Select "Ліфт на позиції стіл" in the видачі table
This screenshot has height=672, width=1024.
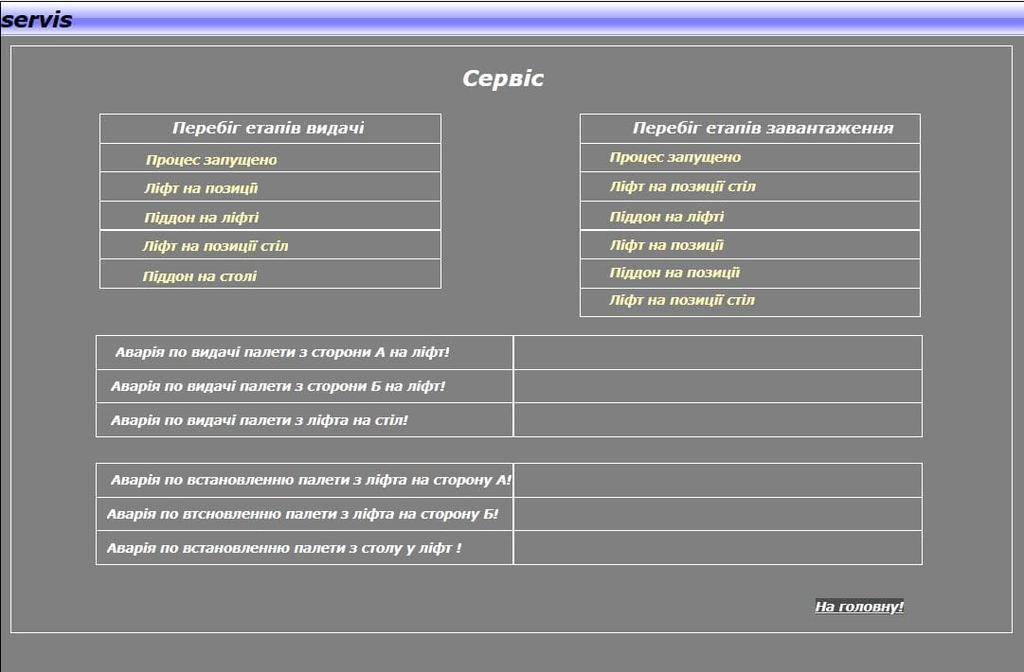click(215, 246)
